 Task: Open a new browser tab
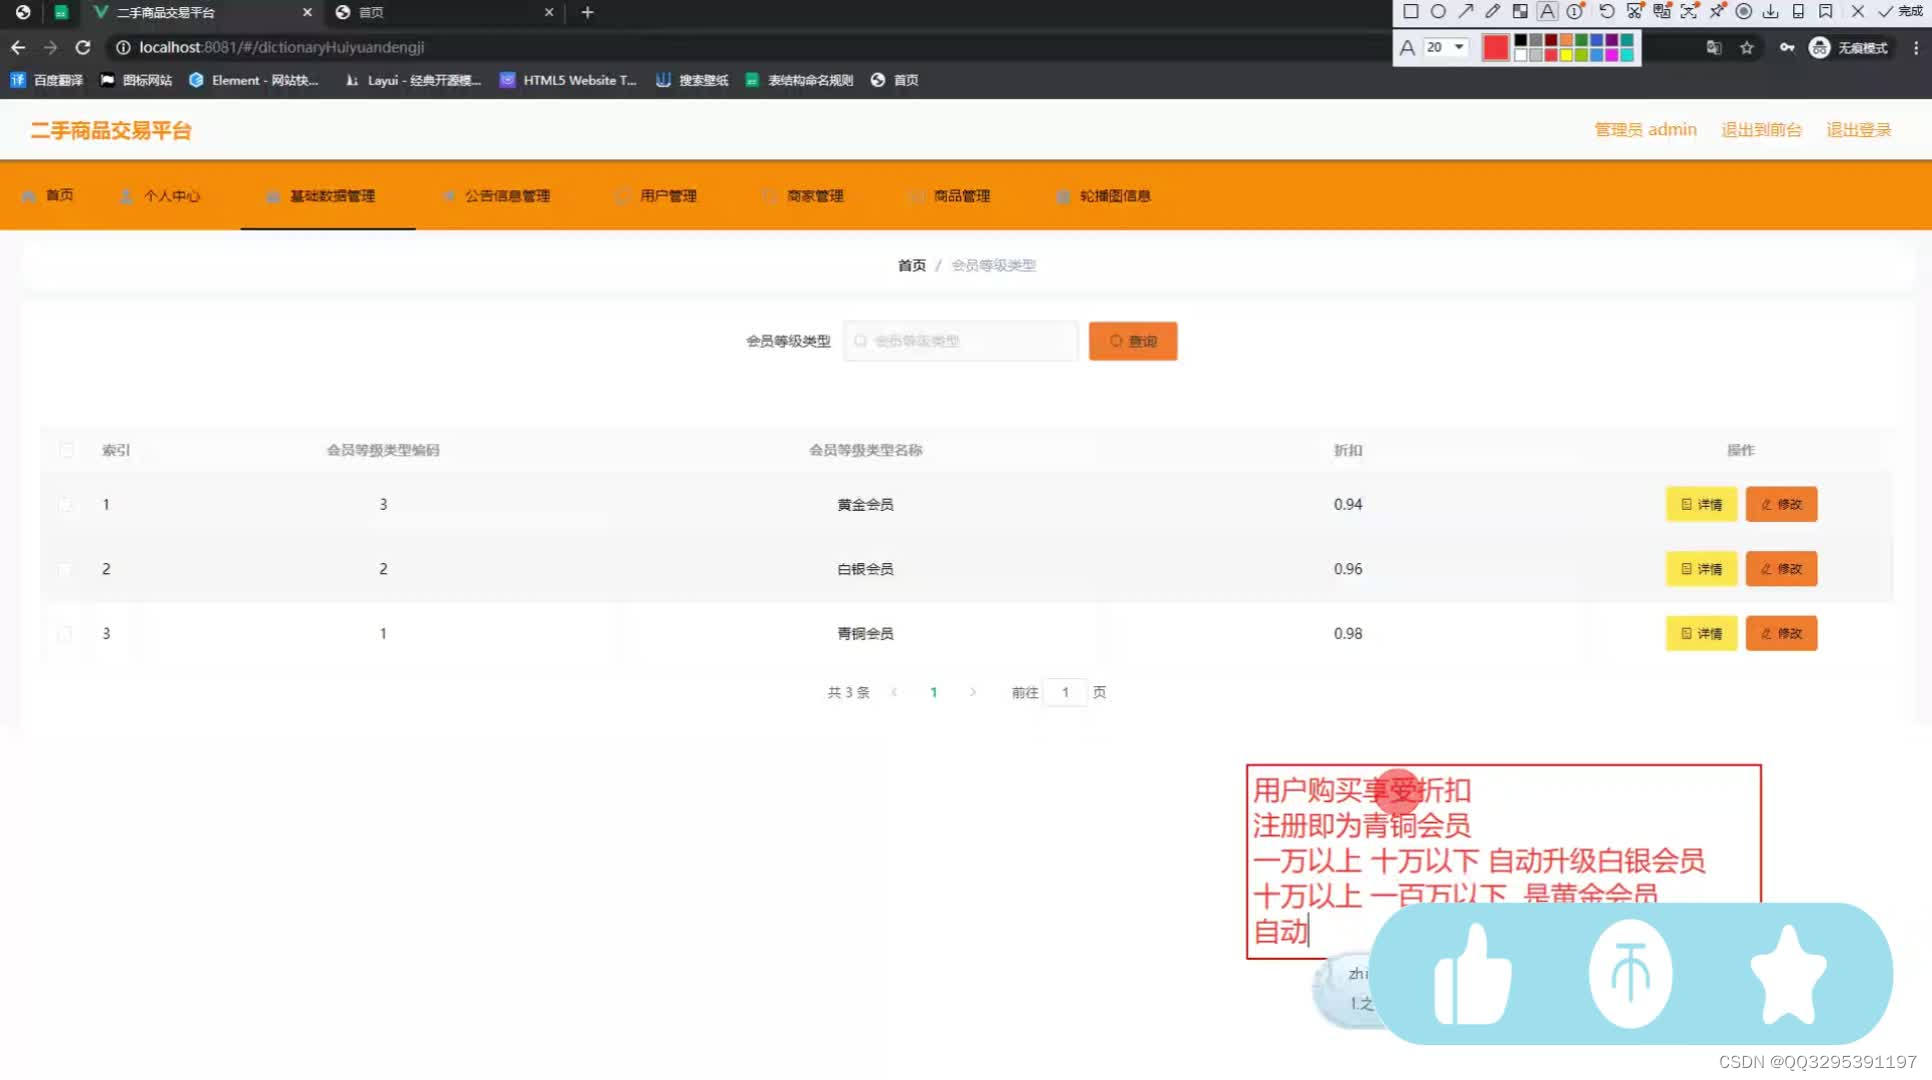pyautogui.click(x=588, y=12)
